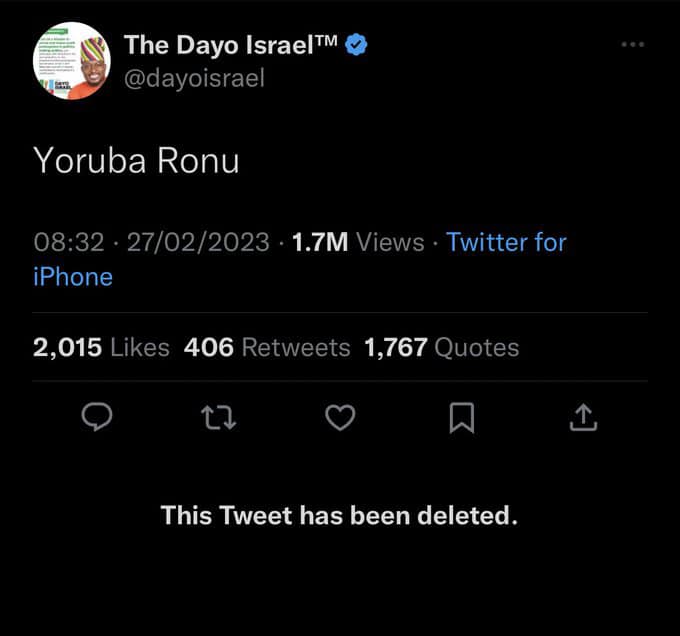Click the 27/02/2023 date
Image resolution: width=680 pixels, height=636 pixels.
pos(198,242)
